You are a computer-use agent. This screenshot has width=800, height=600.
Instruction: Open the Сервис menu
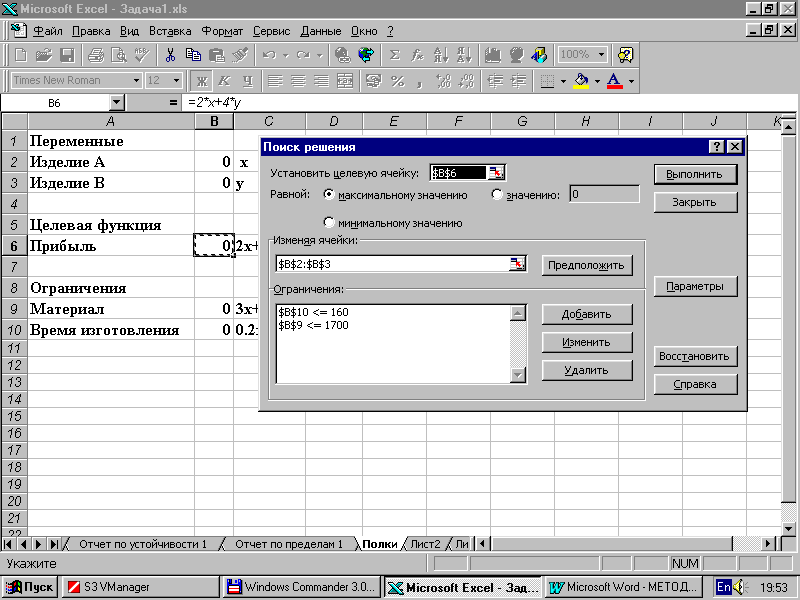271,31
